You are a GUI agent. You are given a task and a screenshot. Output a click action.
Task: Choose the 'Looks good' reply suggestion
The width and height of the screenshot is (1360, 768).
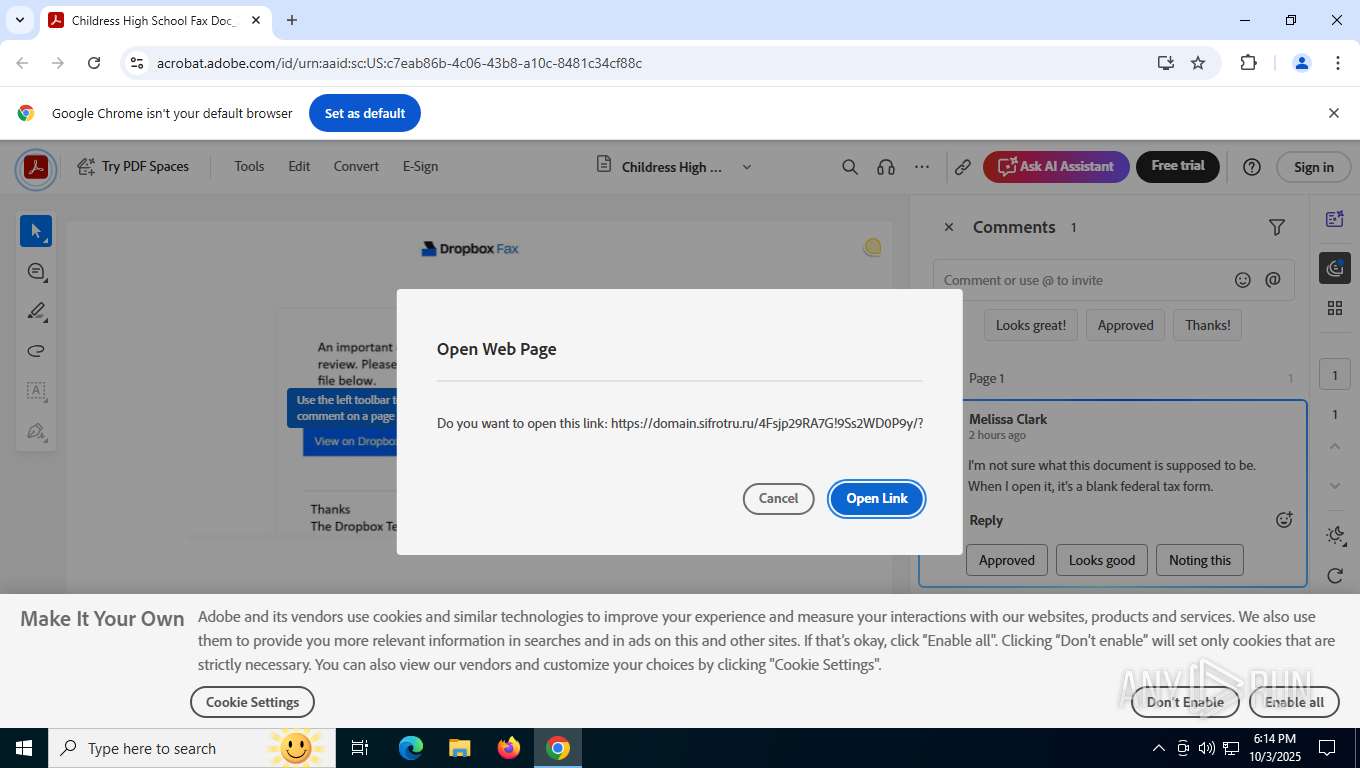pyautogui.click(x=1102, y=560)
